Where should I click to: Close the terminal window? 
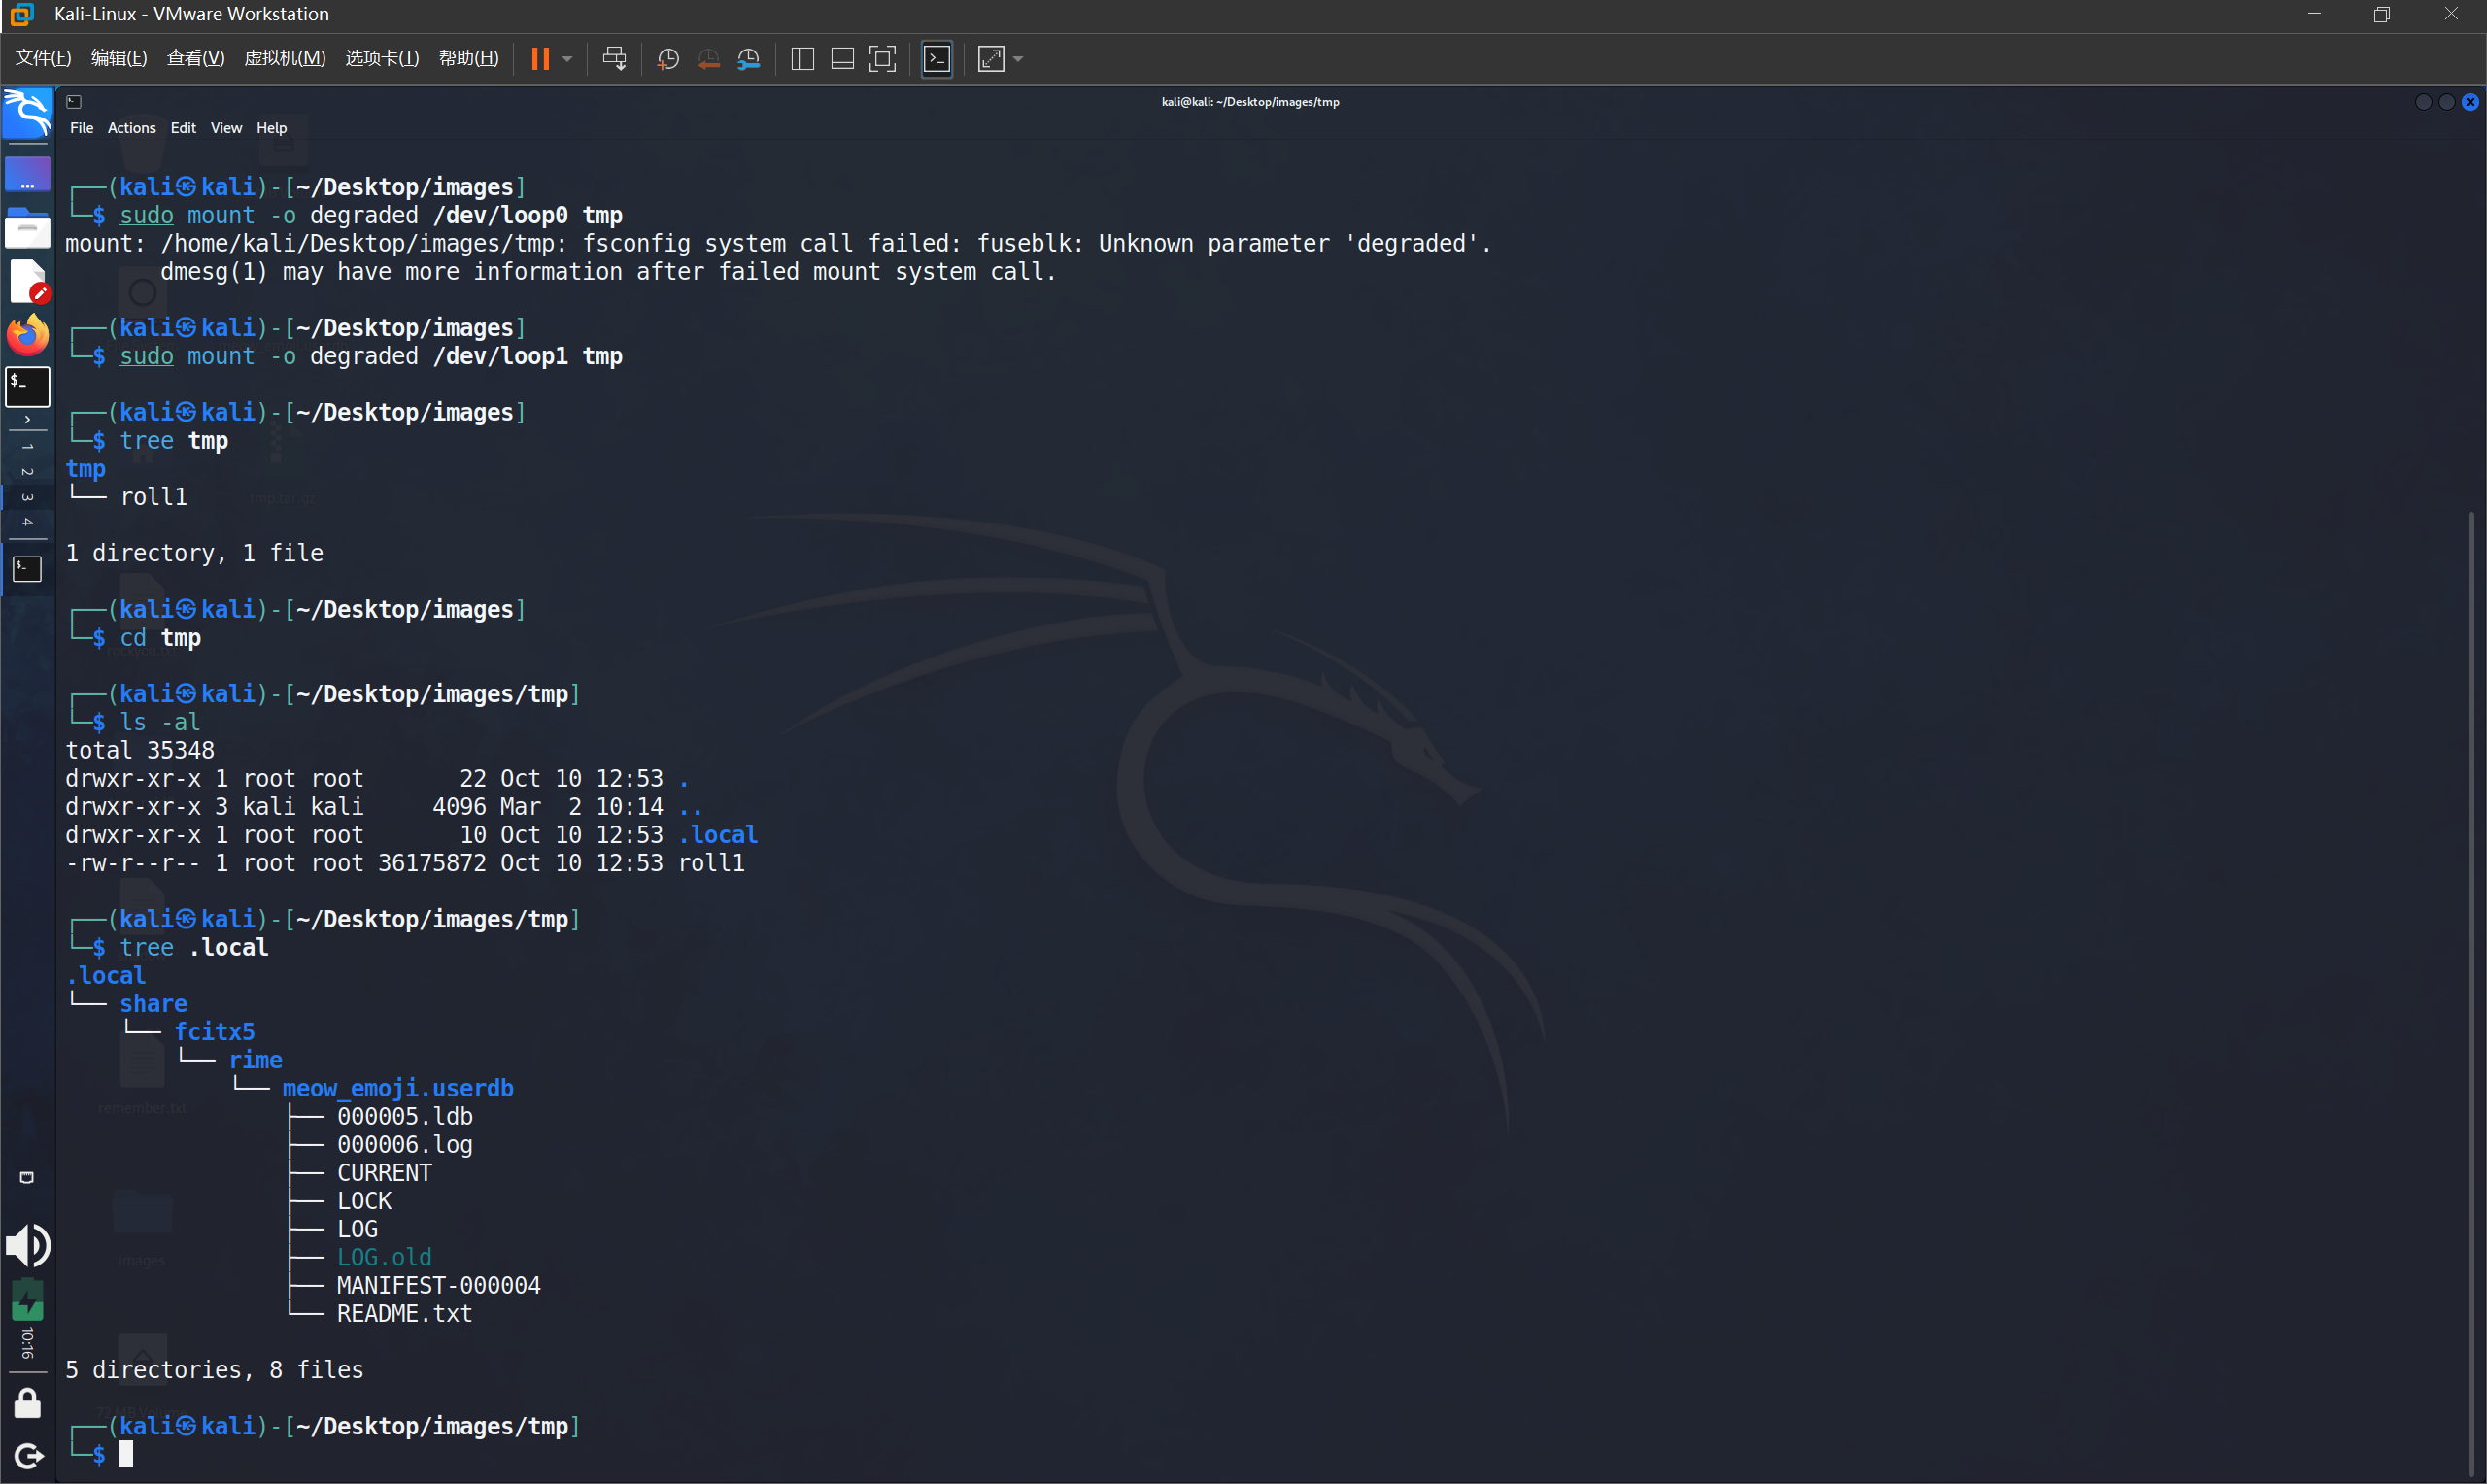(x=2470, y=102)
